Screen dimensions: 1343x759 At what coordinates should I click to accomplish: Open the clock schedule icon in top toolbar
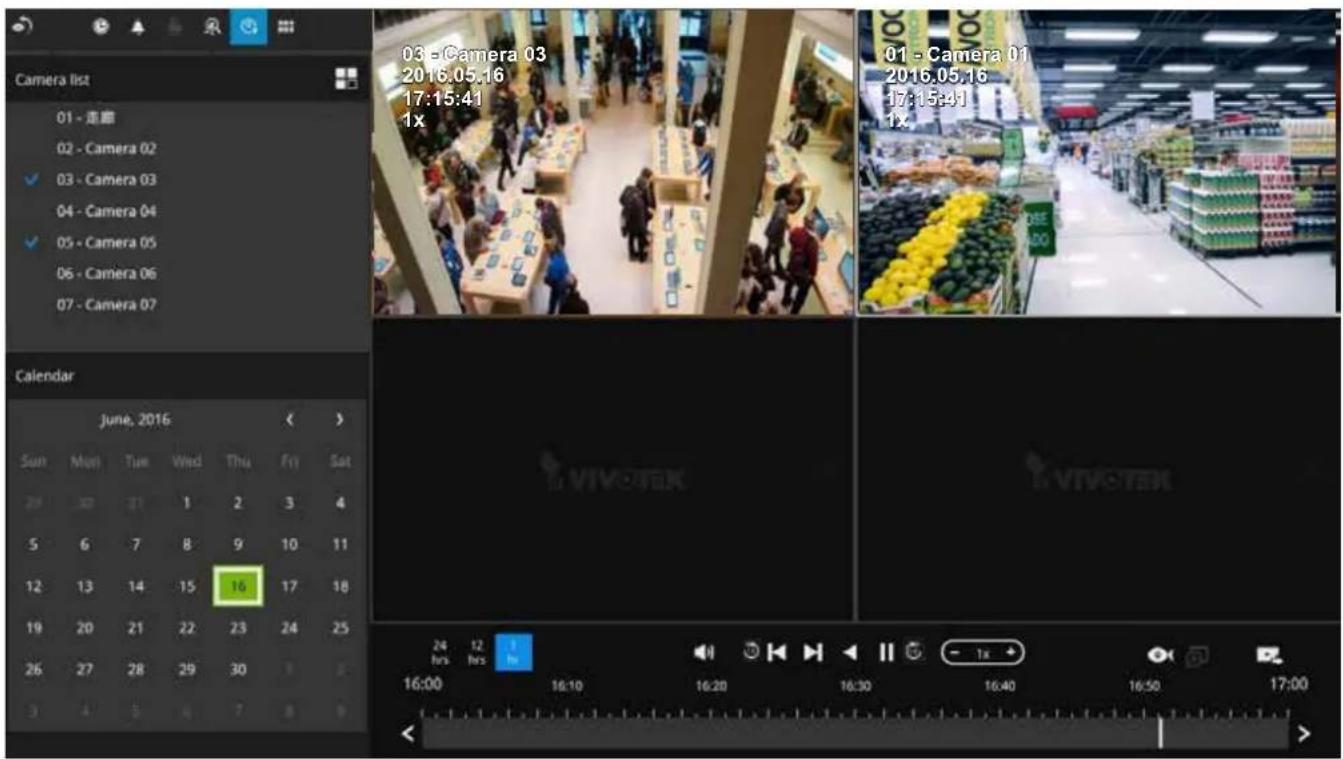(101, 29)
